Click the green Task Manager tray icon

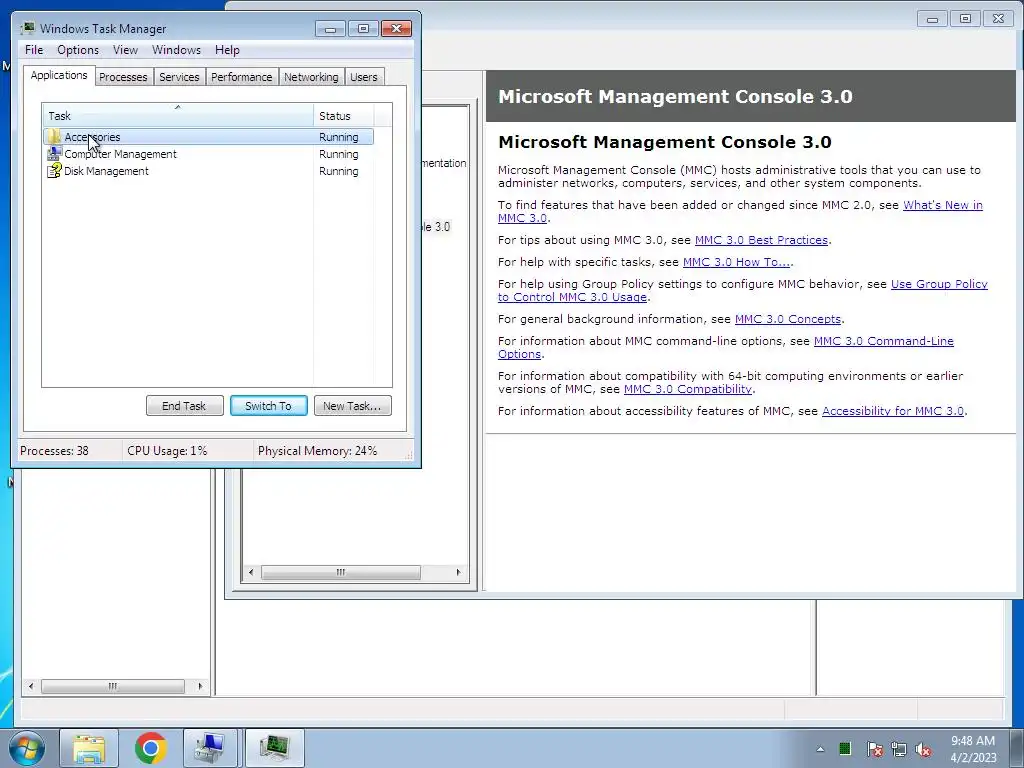click(x=845, y=748)
